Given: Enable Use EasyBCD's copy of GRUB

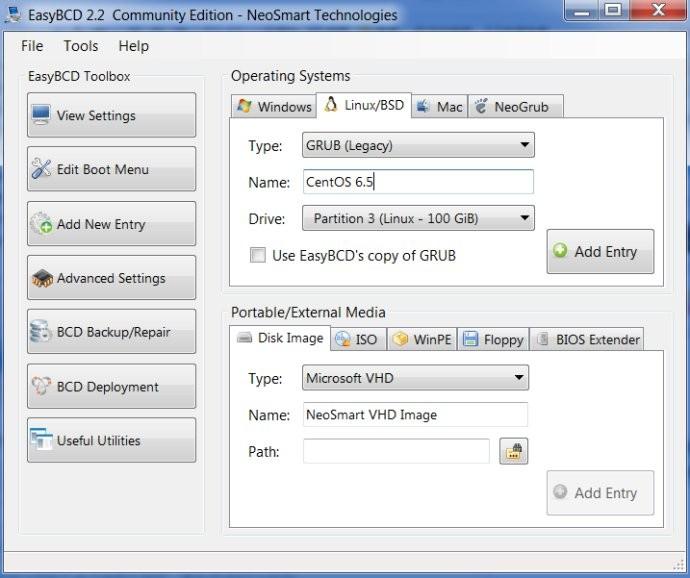Looking at the screenshot, I should click(258, 255).
